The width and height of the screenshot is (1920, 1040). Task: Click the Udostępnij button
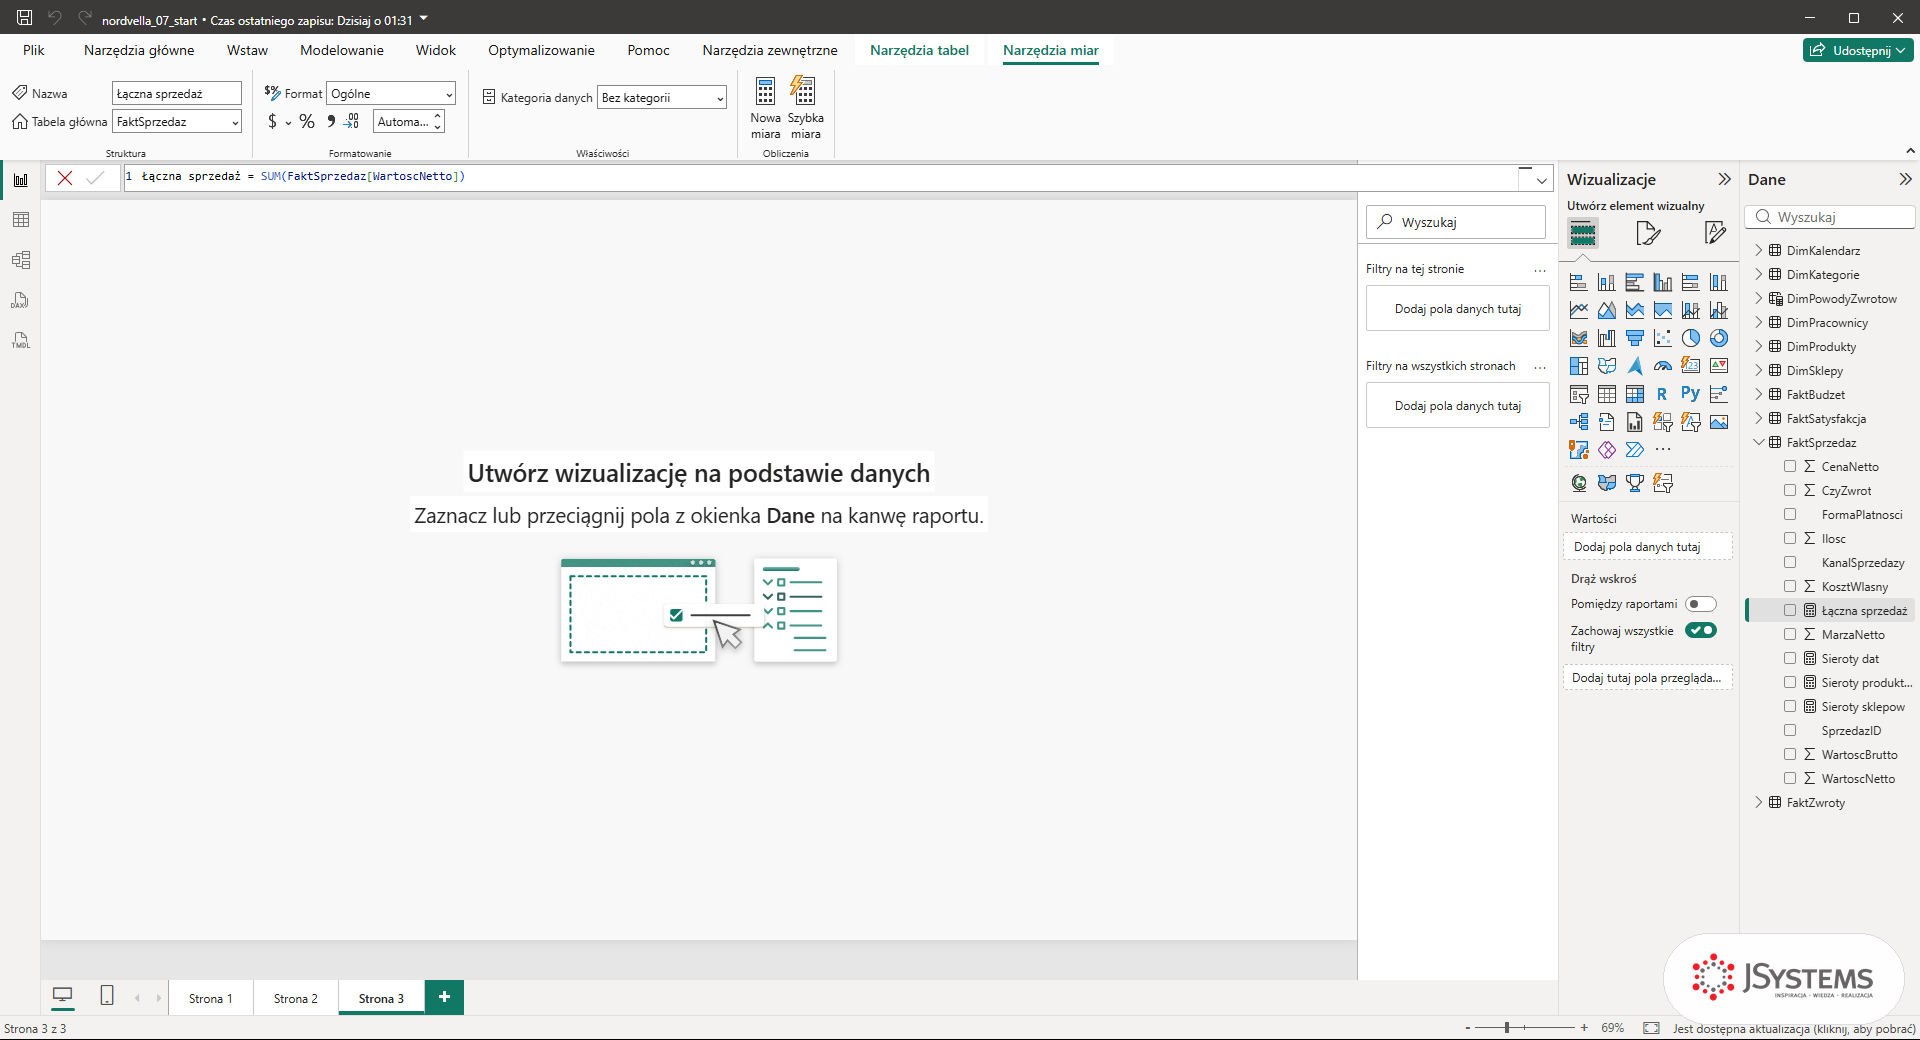click(x=1858, y=50)
